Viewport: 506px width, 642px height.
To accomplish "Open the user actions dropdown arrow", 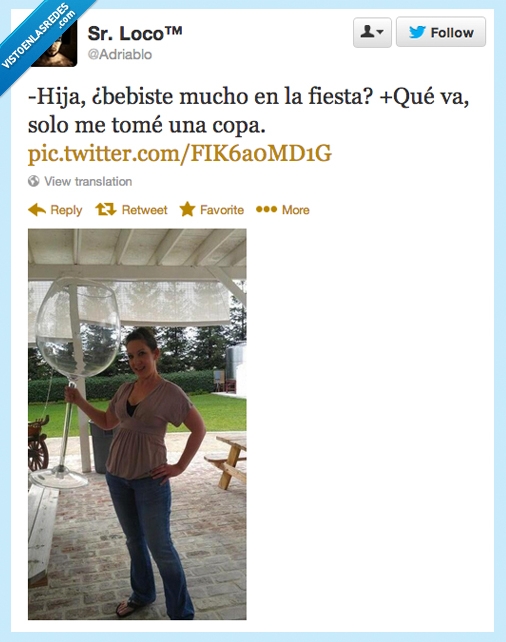I will click(x=380, y=32).
